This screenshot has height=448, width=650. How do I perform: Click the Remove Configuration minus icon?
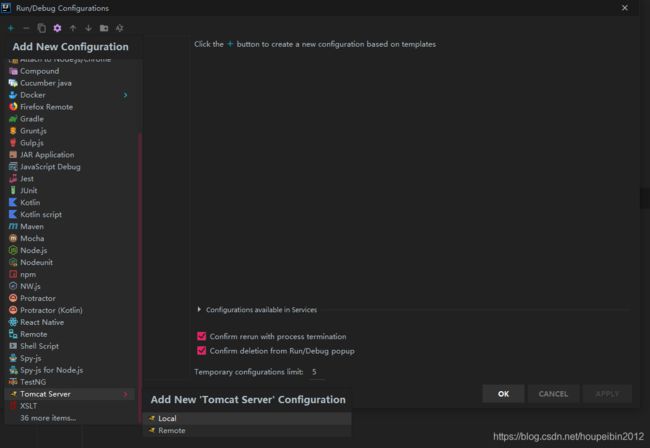click(26, 28)
